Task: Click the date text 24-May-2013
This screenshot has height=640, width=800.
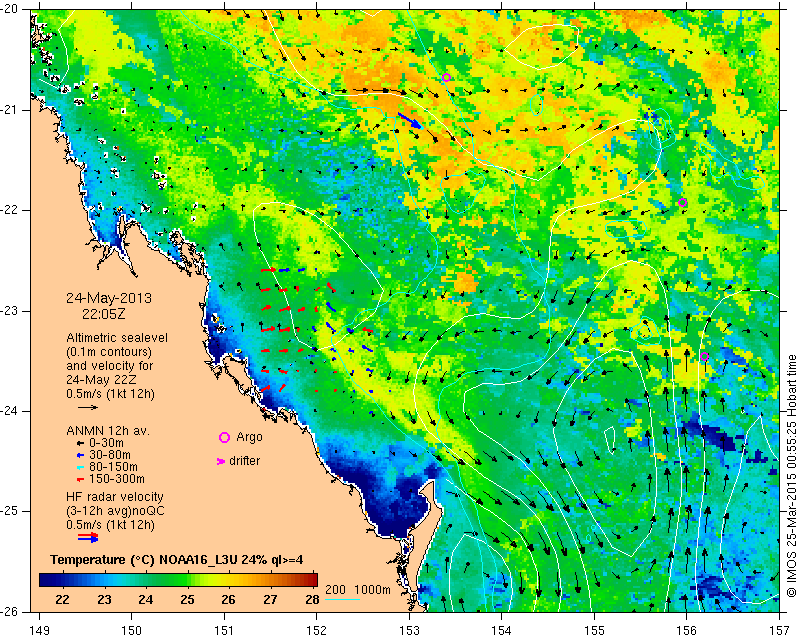Action: point(109,298)
